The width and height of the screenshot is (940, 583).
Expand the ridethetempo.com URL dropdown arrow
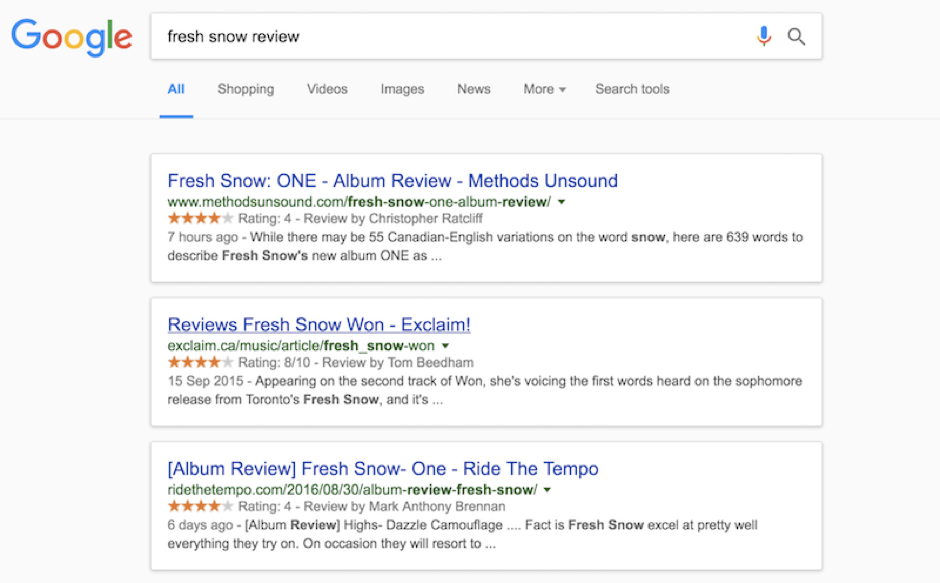[x=547, y=490]
